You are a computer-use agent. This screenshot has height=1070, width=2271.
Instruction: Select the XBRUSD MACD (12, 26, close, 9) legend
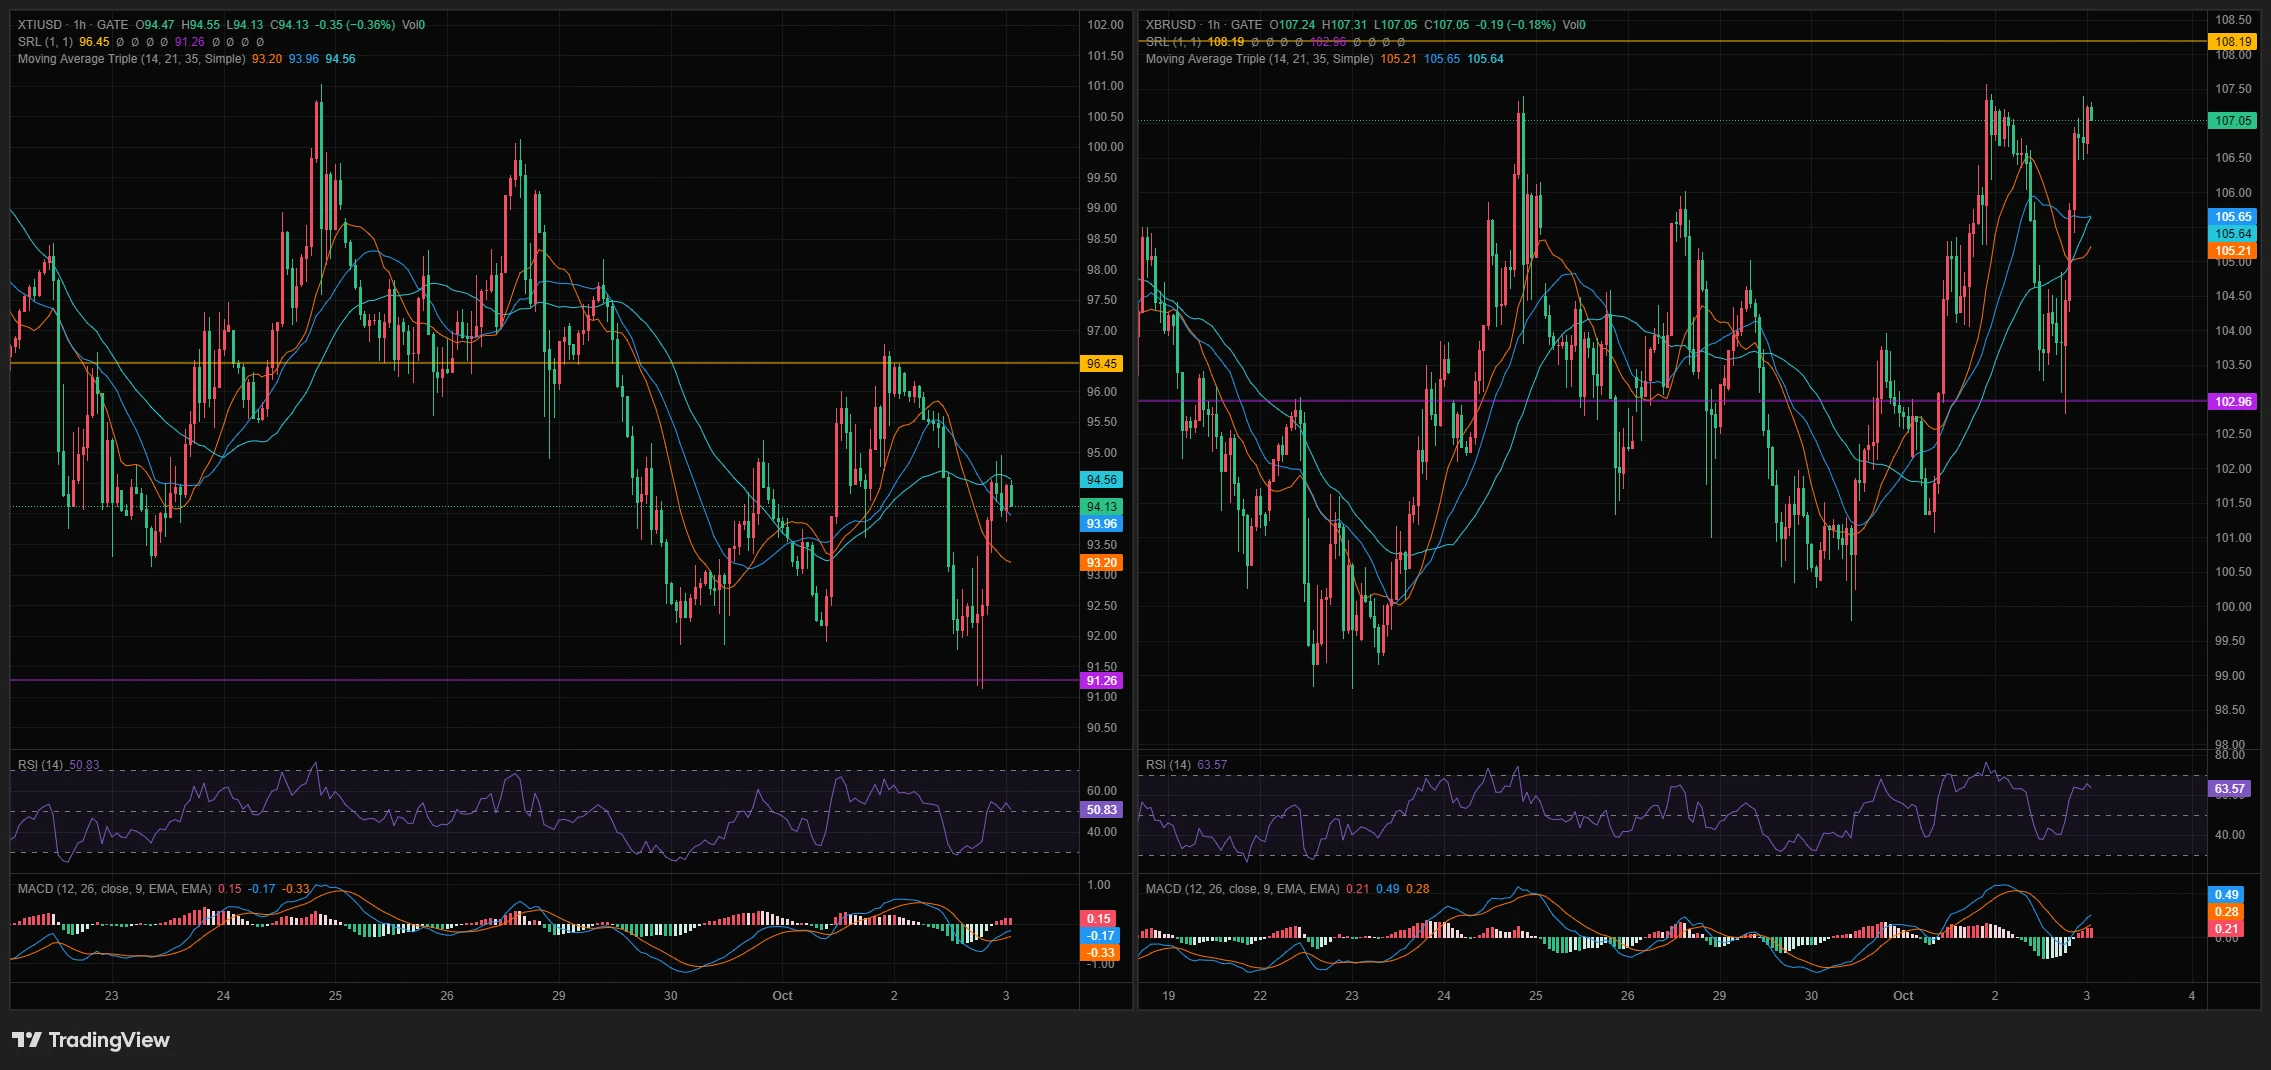pos(1242,889)
